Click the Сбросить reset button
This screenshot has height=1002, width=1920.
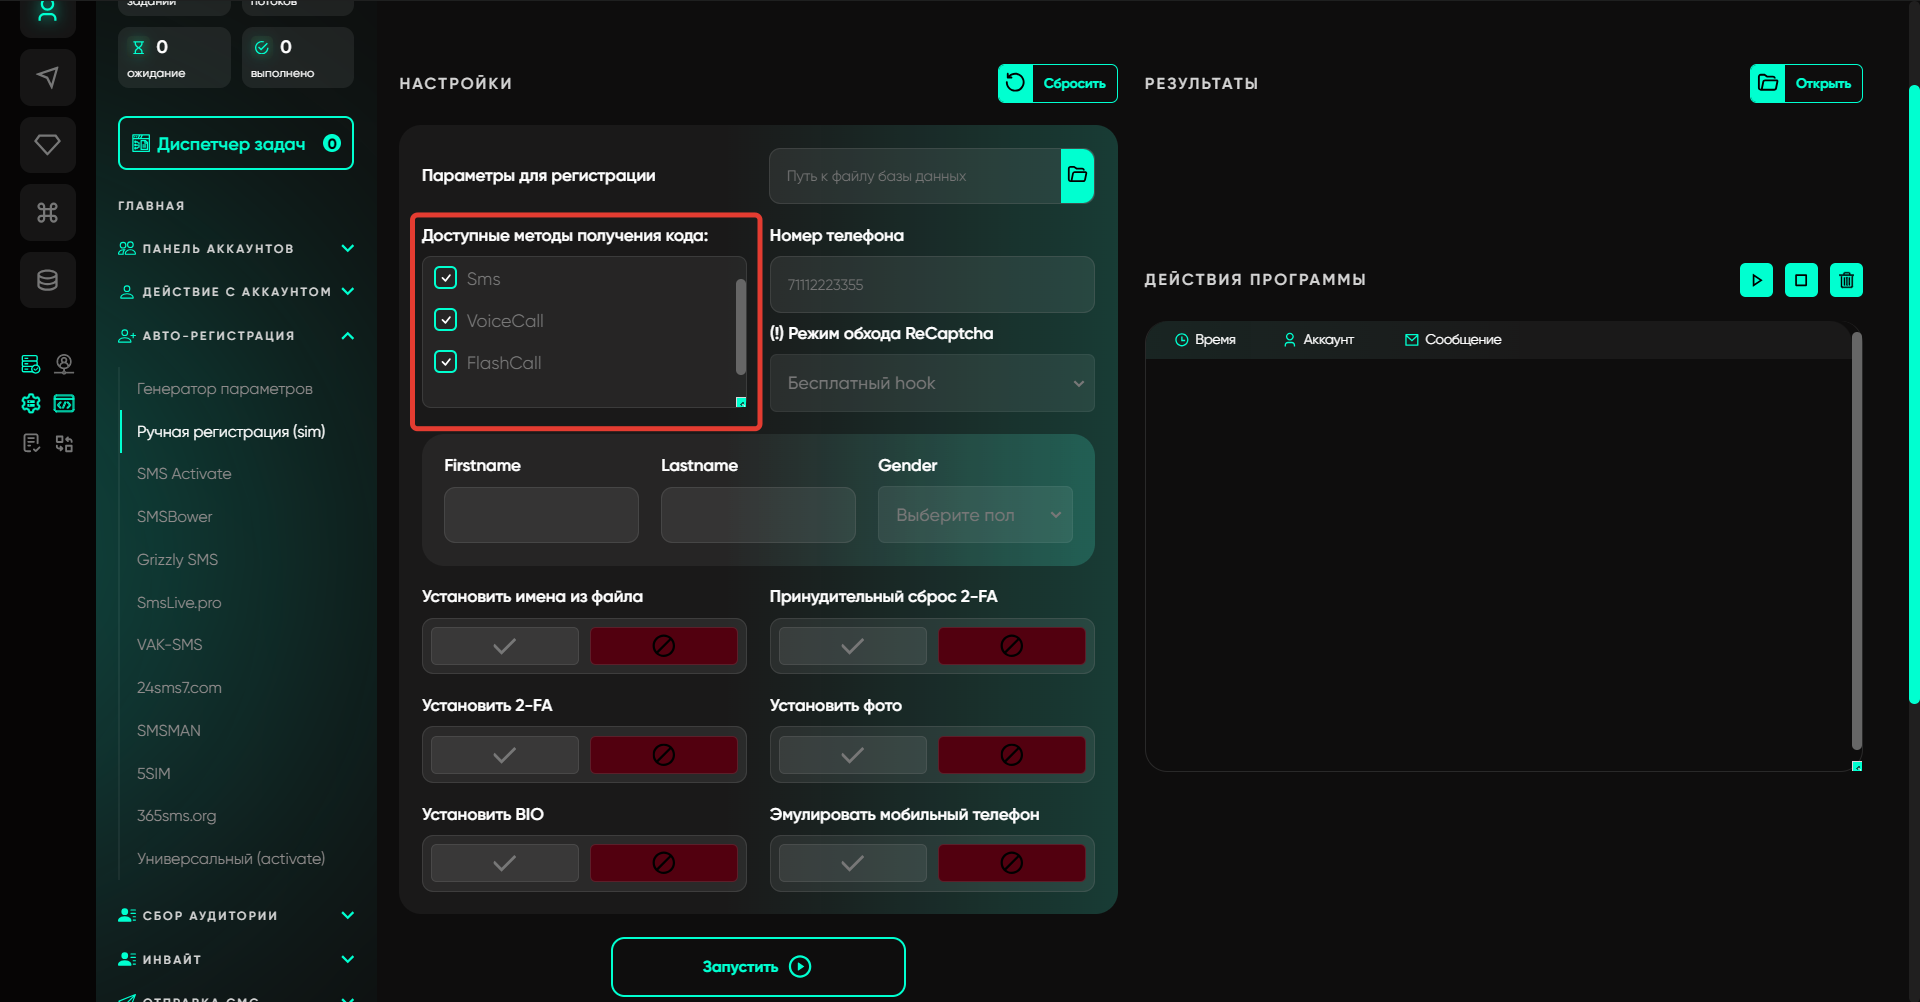click(x=1057, y=84)
